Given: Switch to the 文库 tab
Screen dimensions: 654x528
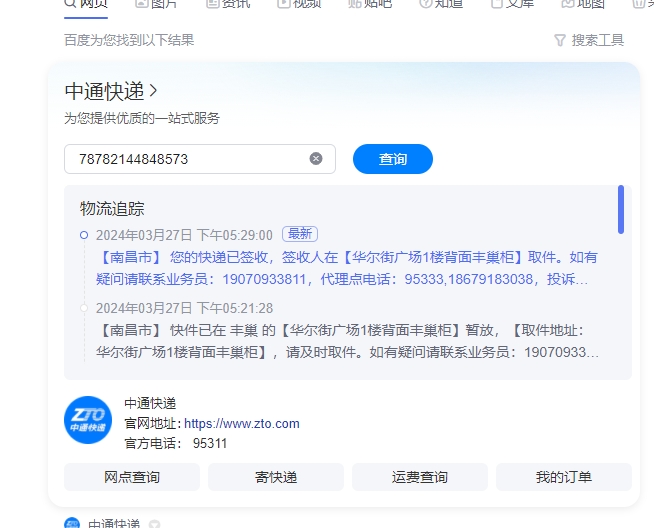Looking at the screenshot, I should click(x=513, y=4).
